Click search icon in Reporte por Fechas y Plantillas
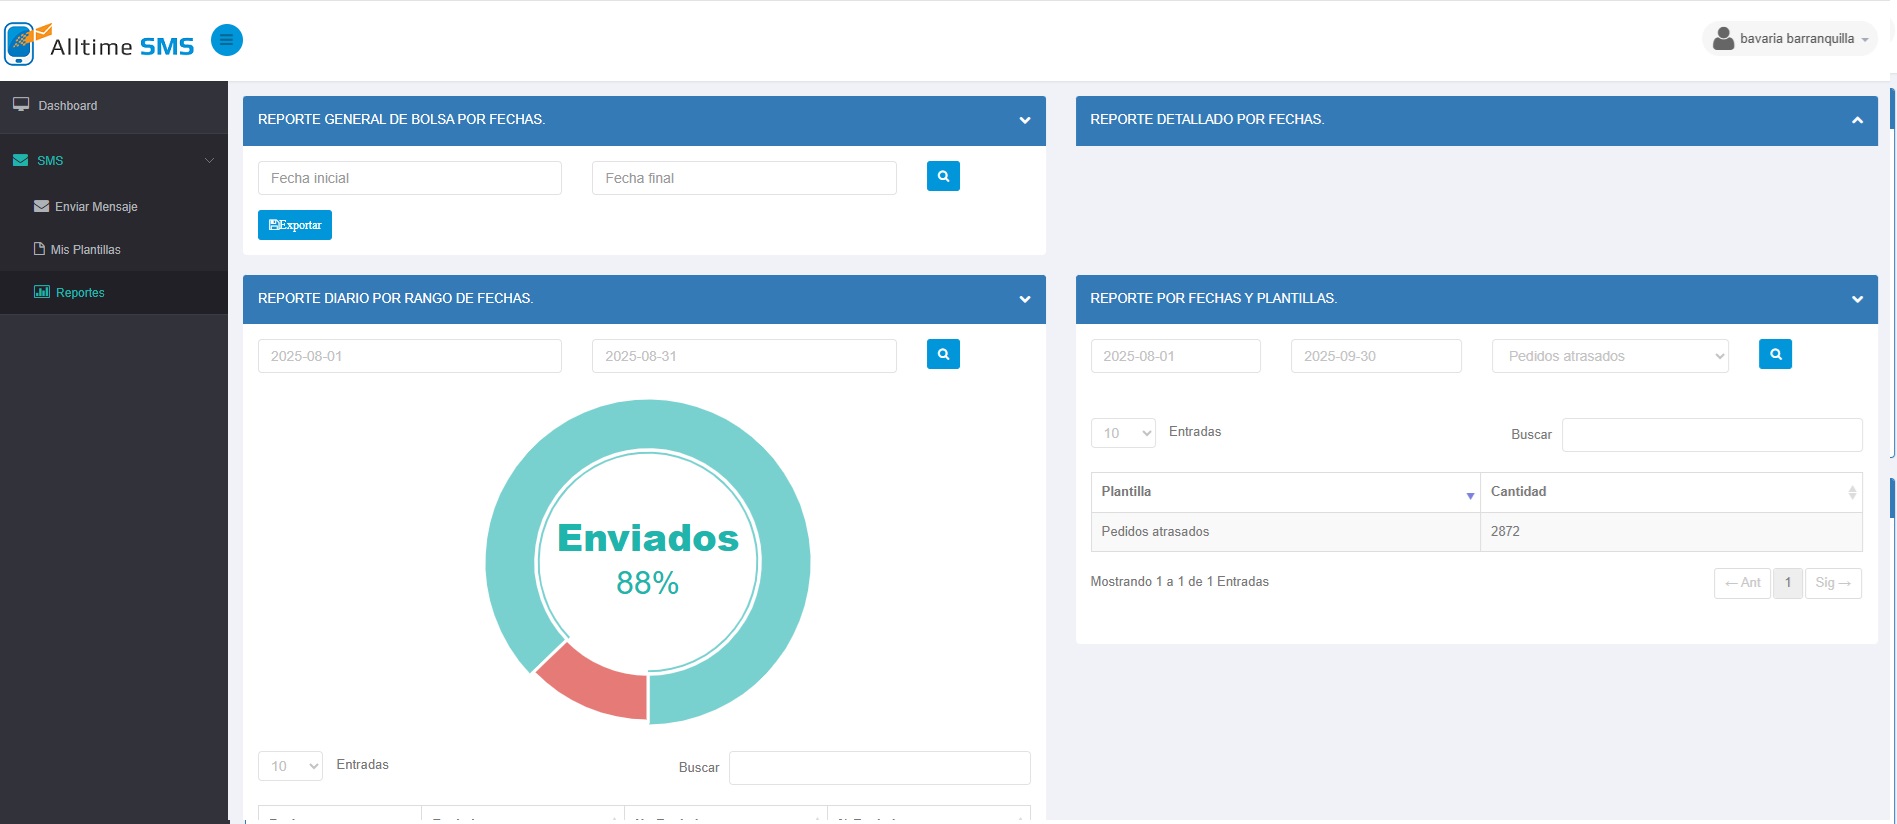The width and height of the screenshot is (1897, 824). click(x=1775, y=354)
